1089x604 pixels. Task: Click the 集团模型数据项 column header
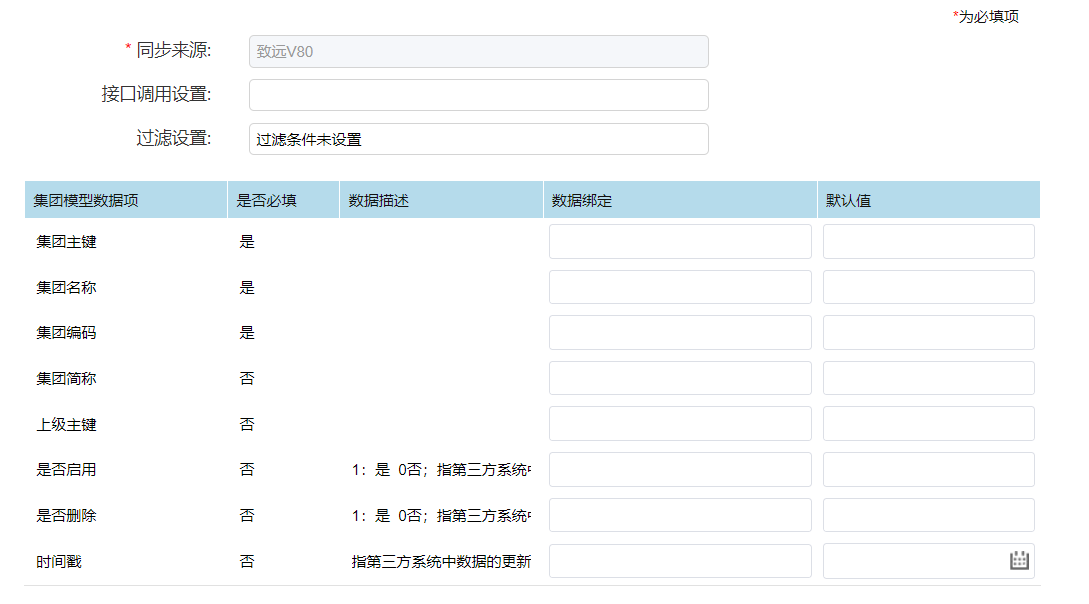click(86, 200)
